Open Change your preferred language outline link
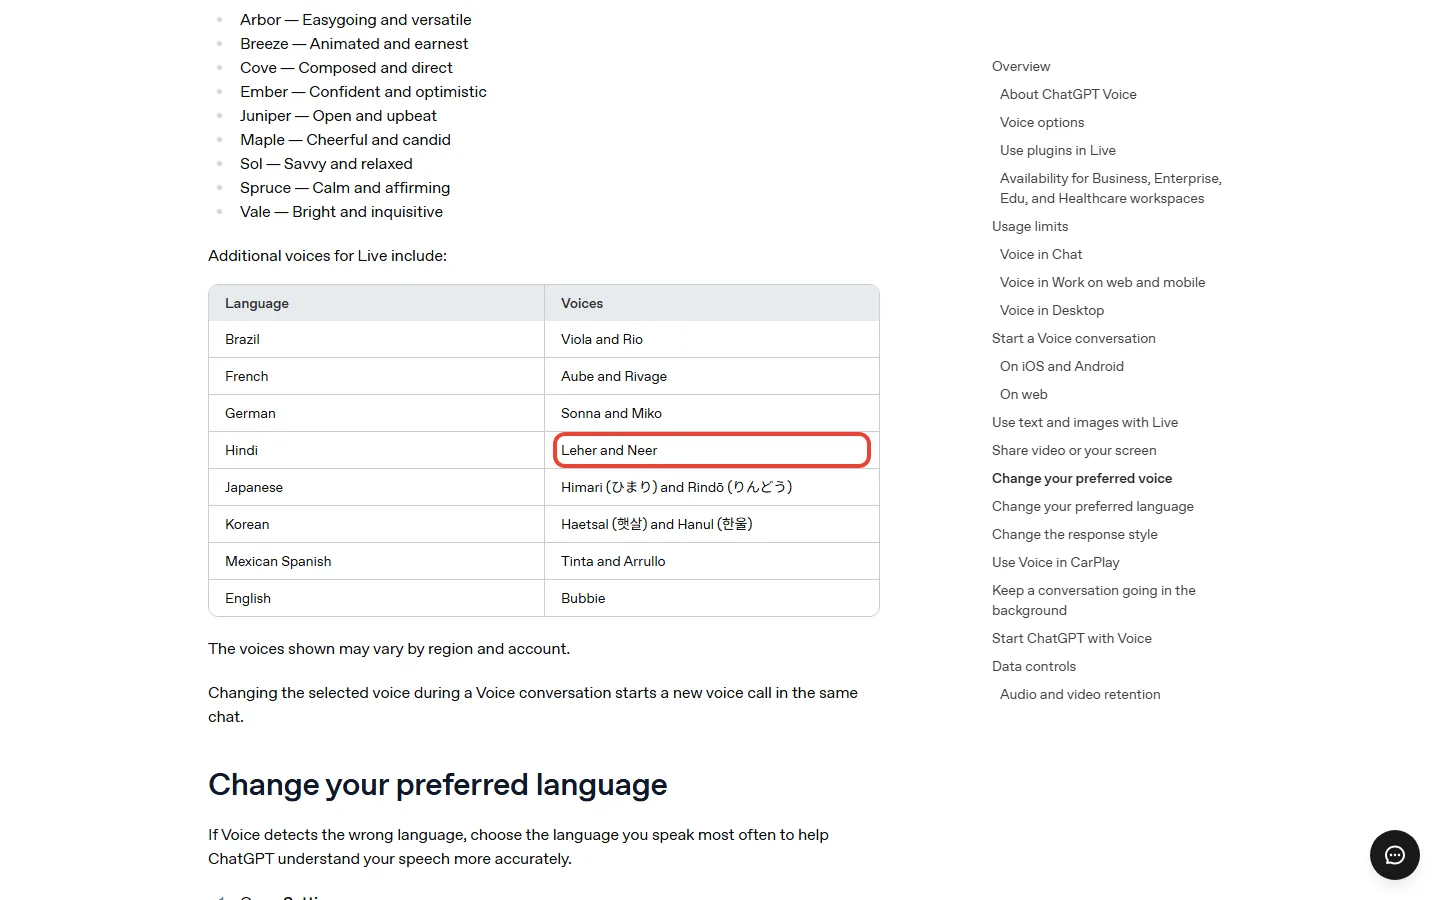 1093,506
